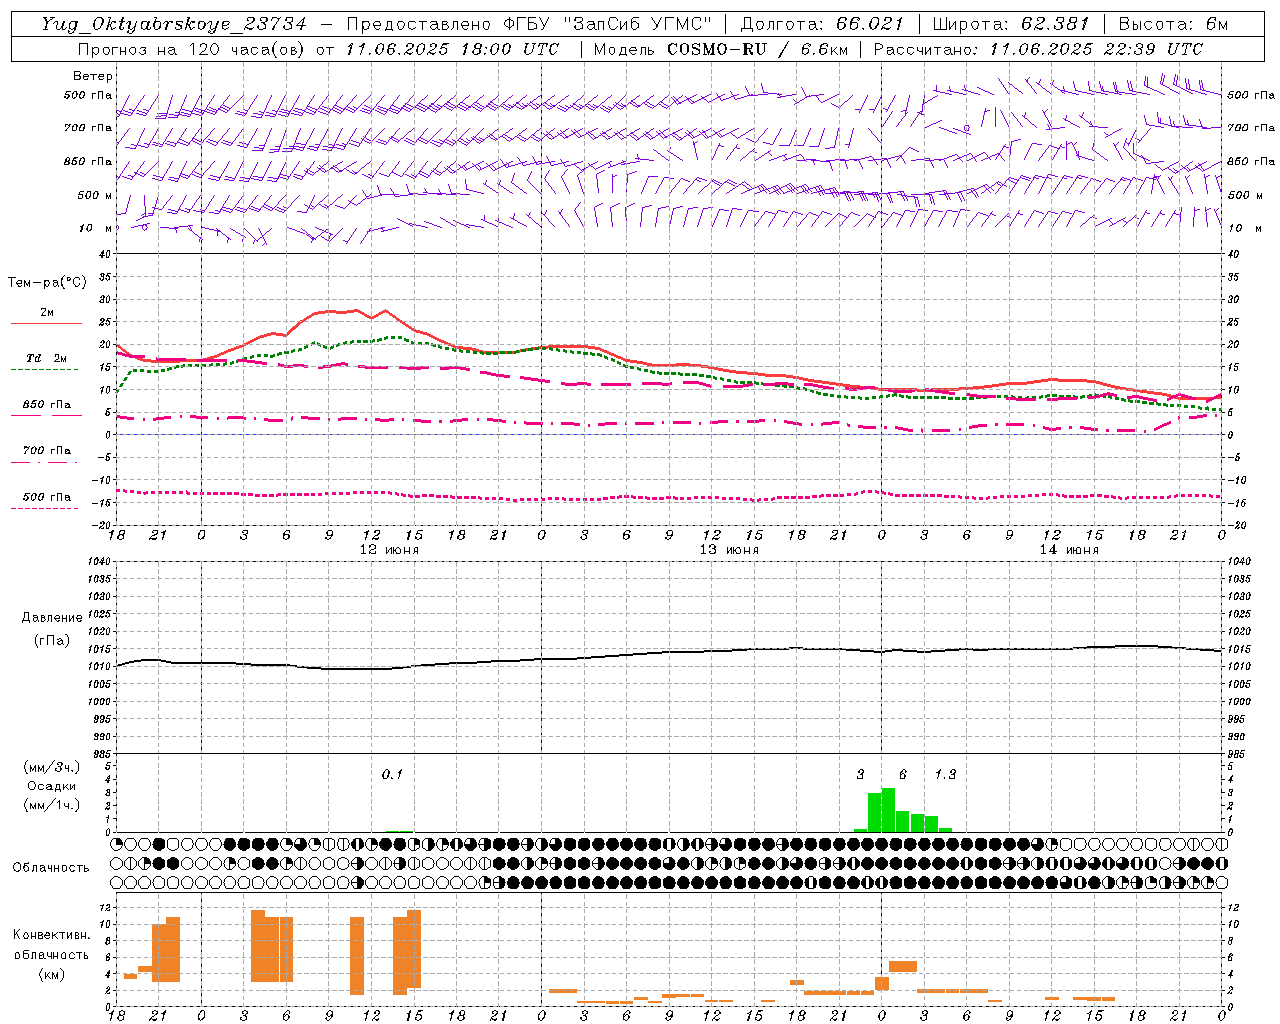Click the 13 июня date label
Screen dimensions: 1280x1024
pos(729,550)
